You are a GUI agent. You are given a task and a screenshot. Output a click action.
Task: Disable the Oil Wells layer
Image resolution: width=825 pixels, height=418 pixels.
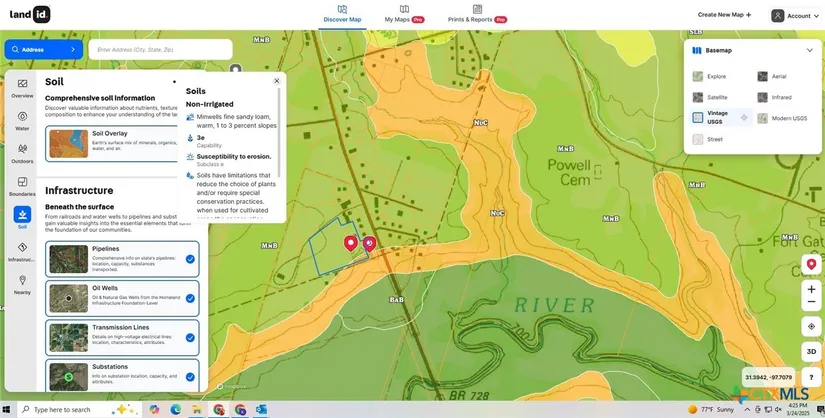click(x=190, y=297)
